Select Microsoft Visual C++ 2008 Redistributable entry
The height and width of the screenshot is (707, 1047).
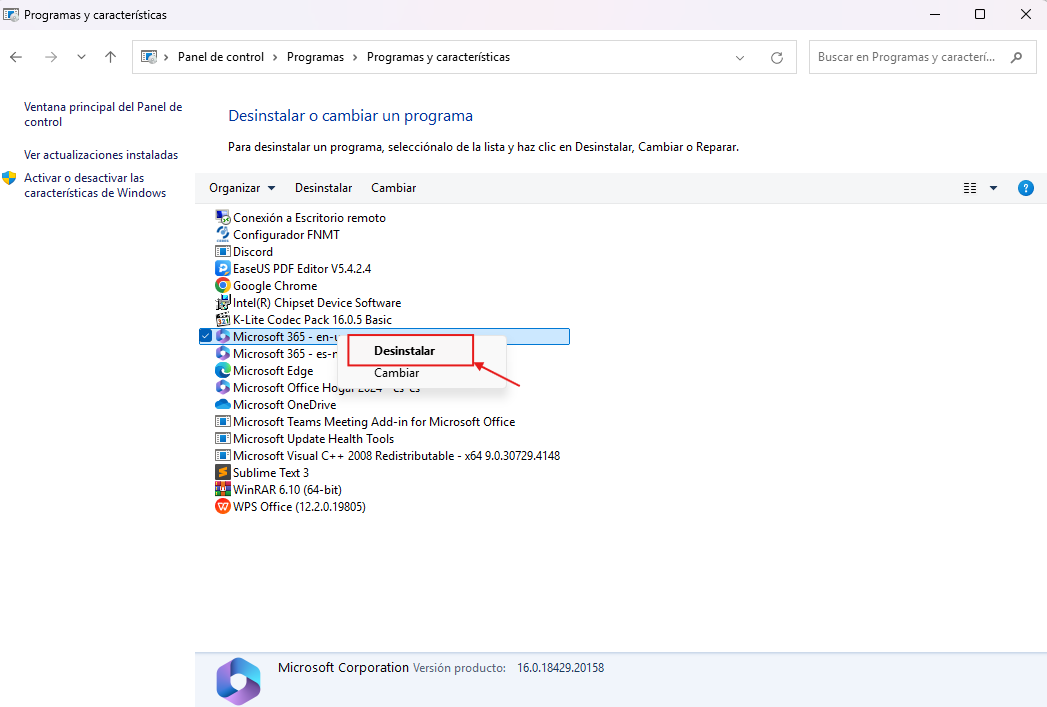point(396,456)
